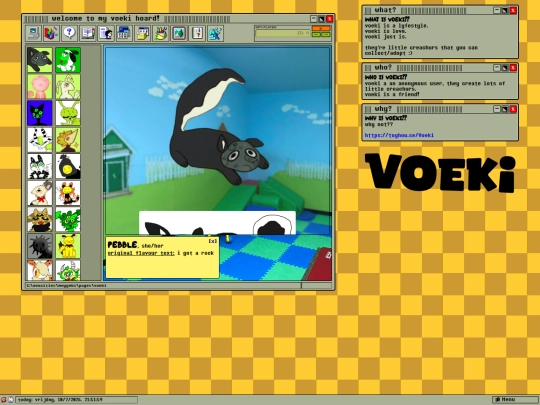Open the colorful blocks toolbar icon

click(51, 33)
